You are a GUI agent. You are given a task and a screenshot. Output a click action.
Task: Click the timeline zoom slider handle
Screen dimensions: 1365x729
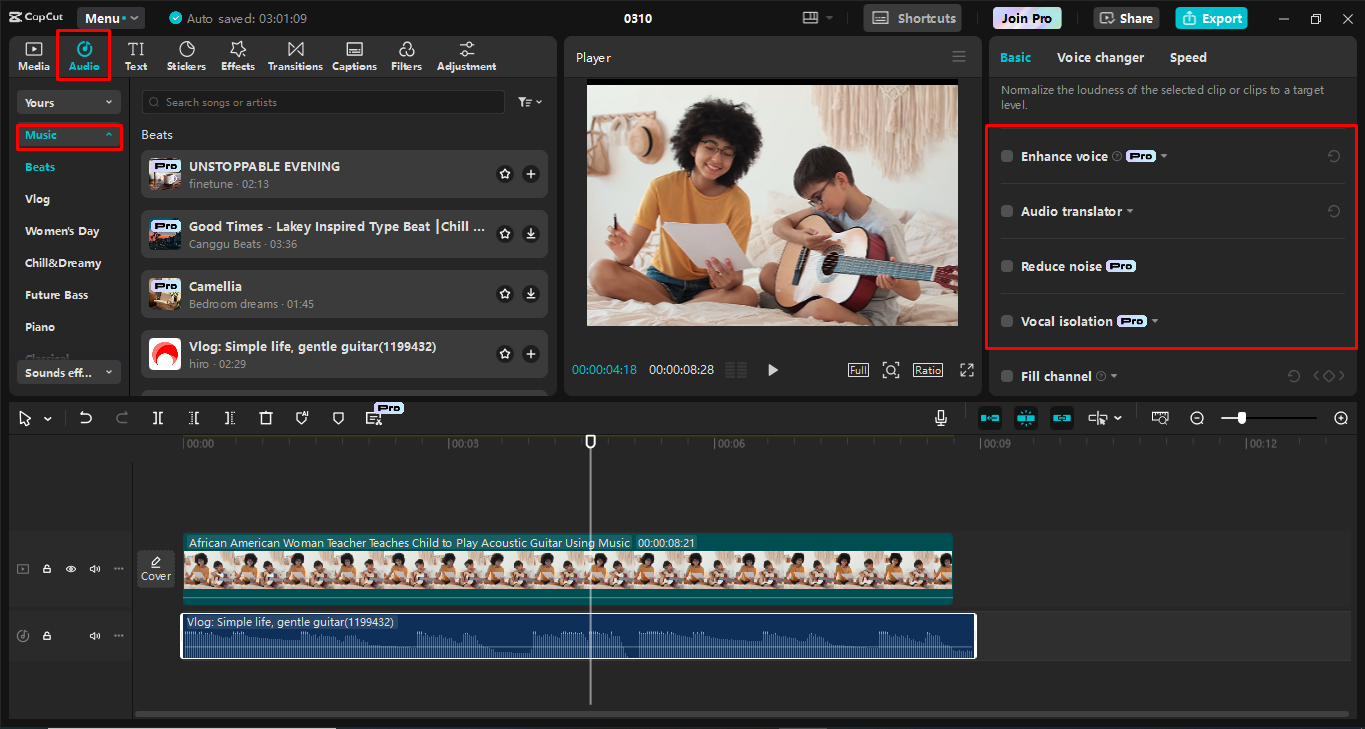(1242, 418)
